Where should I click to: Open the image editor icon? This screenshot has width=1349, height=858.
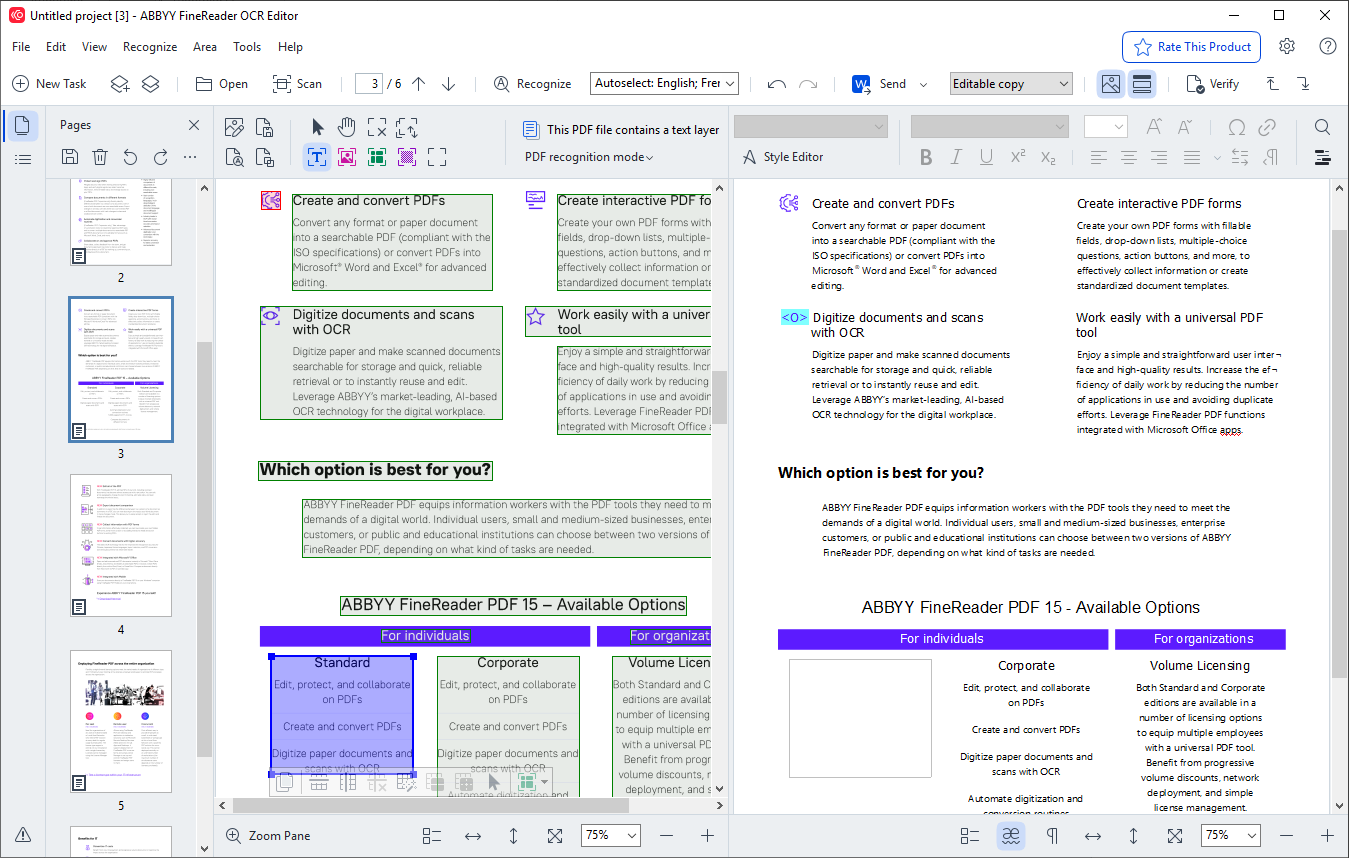coord(235,127)
